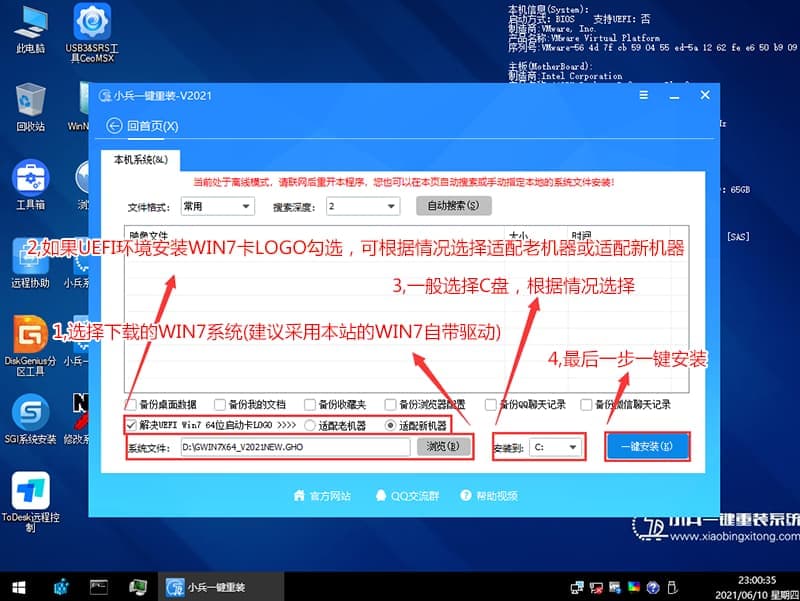Open 此电脑 from the desktop

(28, 25)
